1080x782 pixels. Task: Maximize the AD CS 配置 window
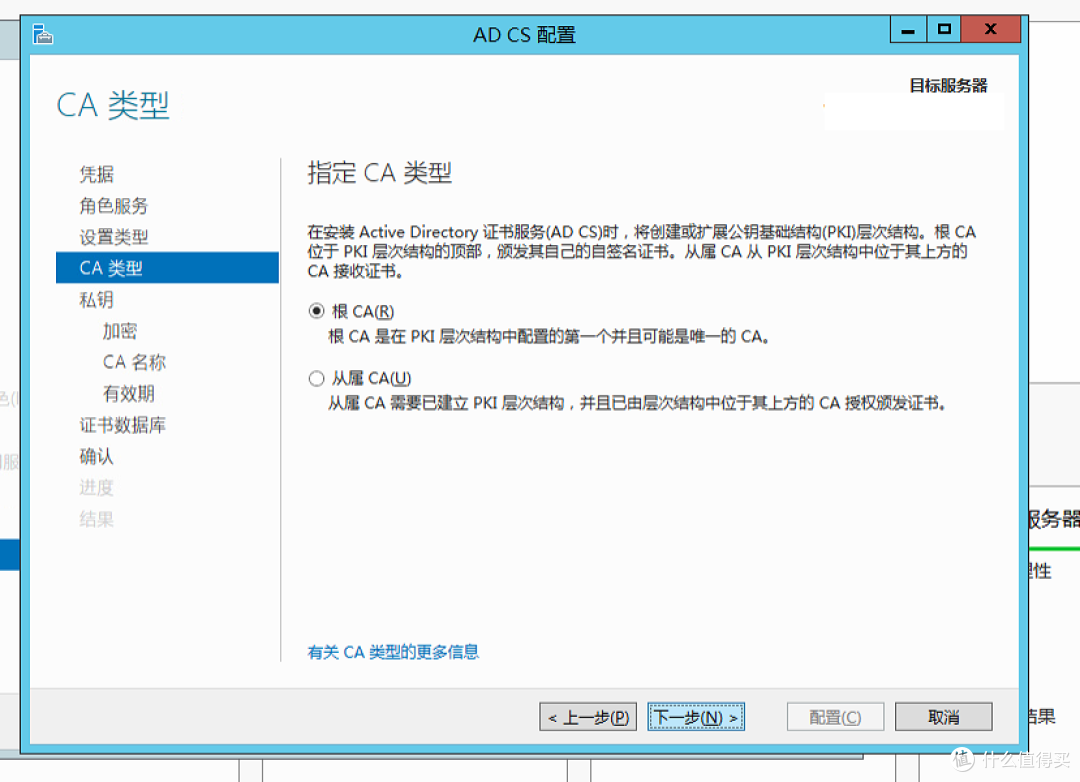pos(942,29)
